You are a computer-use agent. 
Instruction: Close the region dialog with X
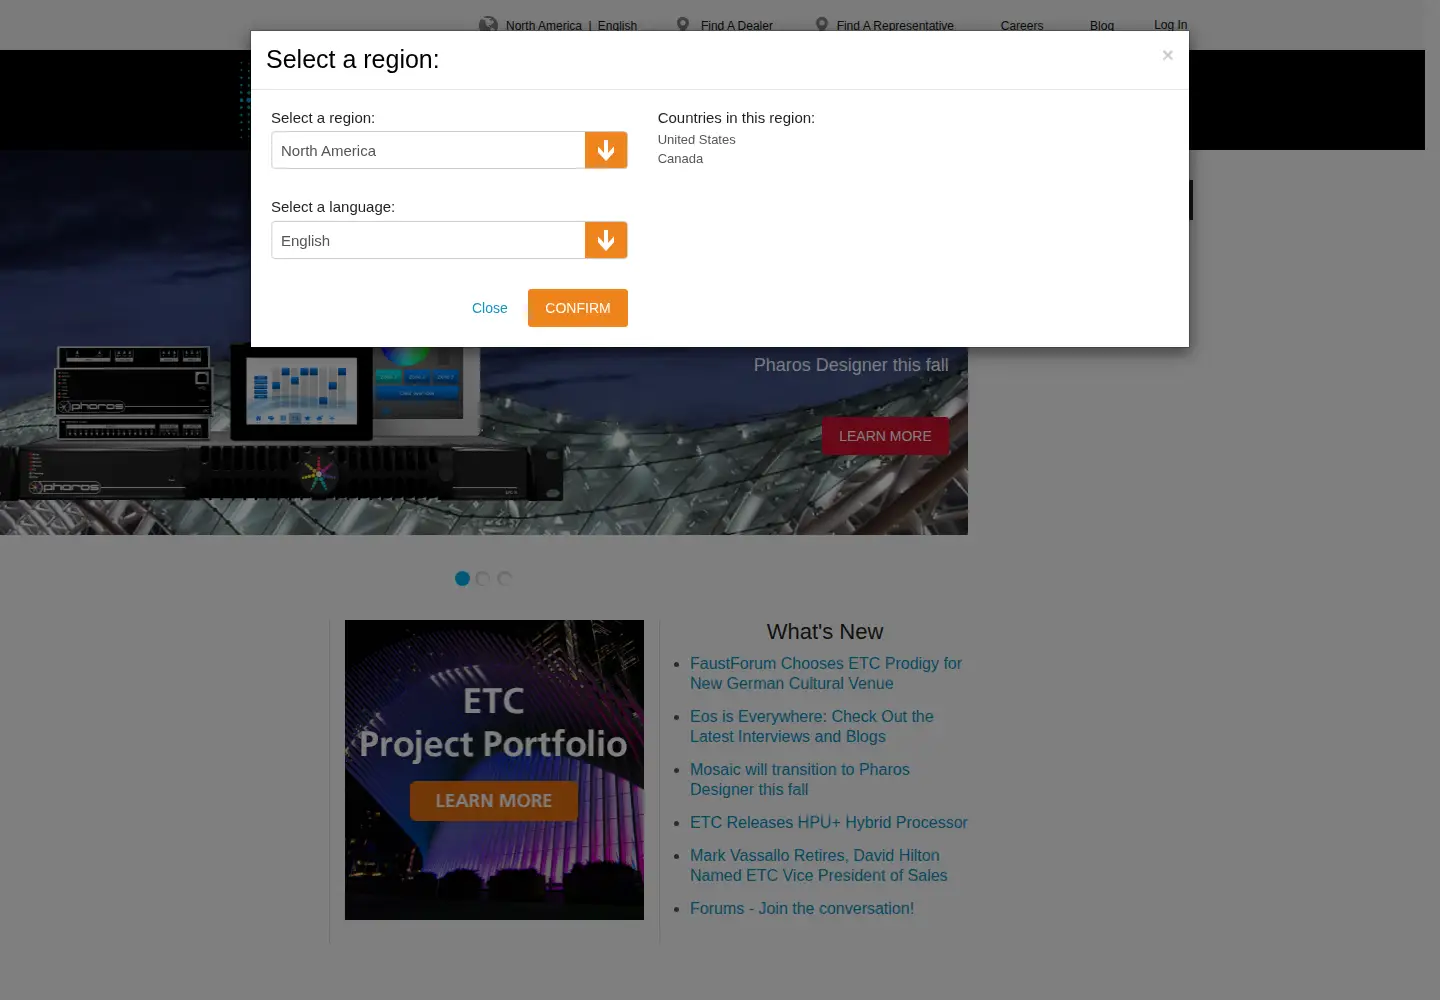(1167, 55)
